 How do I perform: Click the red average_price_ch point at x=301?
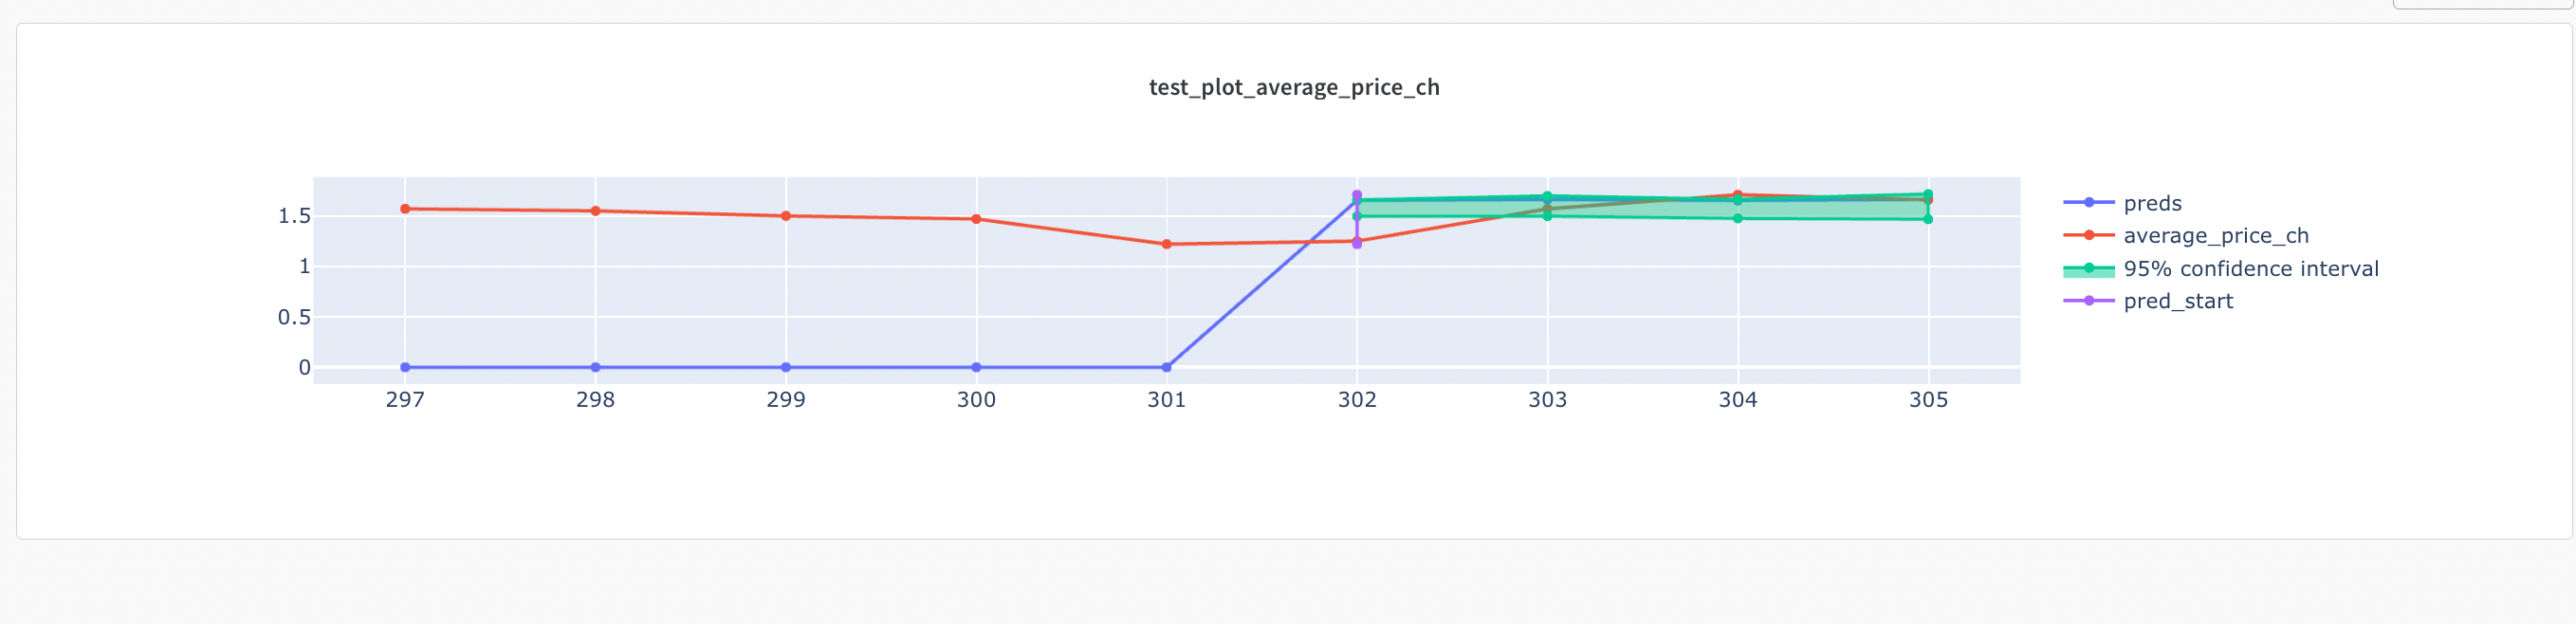pos(1166,244)
